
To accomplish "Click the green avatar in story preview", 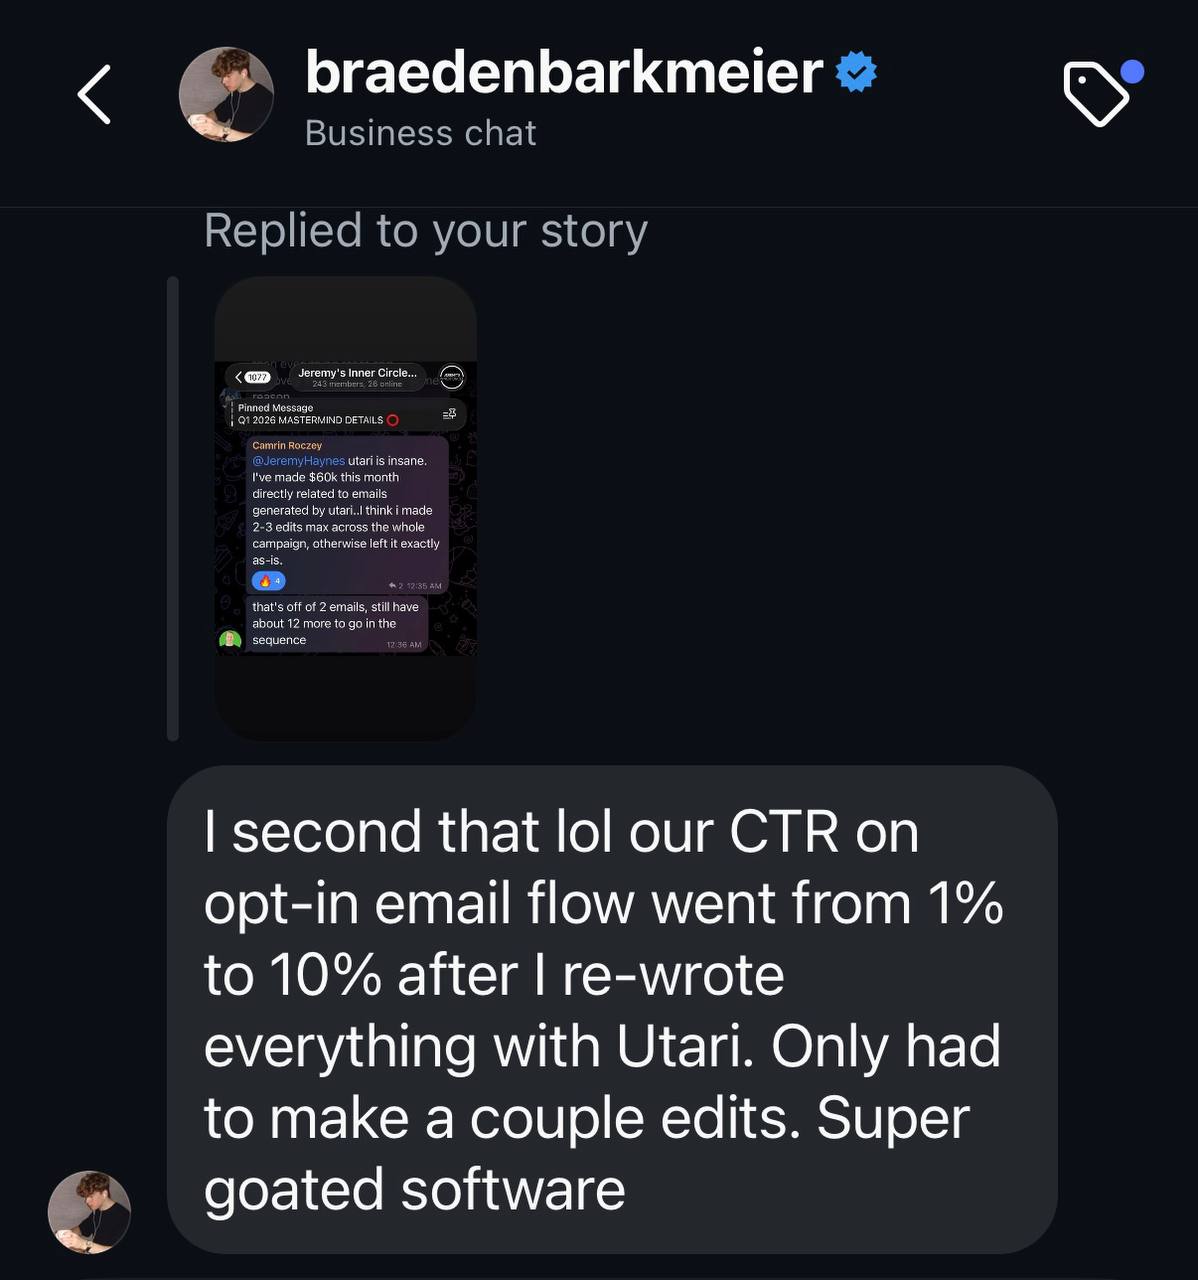I will pos(230,640).
